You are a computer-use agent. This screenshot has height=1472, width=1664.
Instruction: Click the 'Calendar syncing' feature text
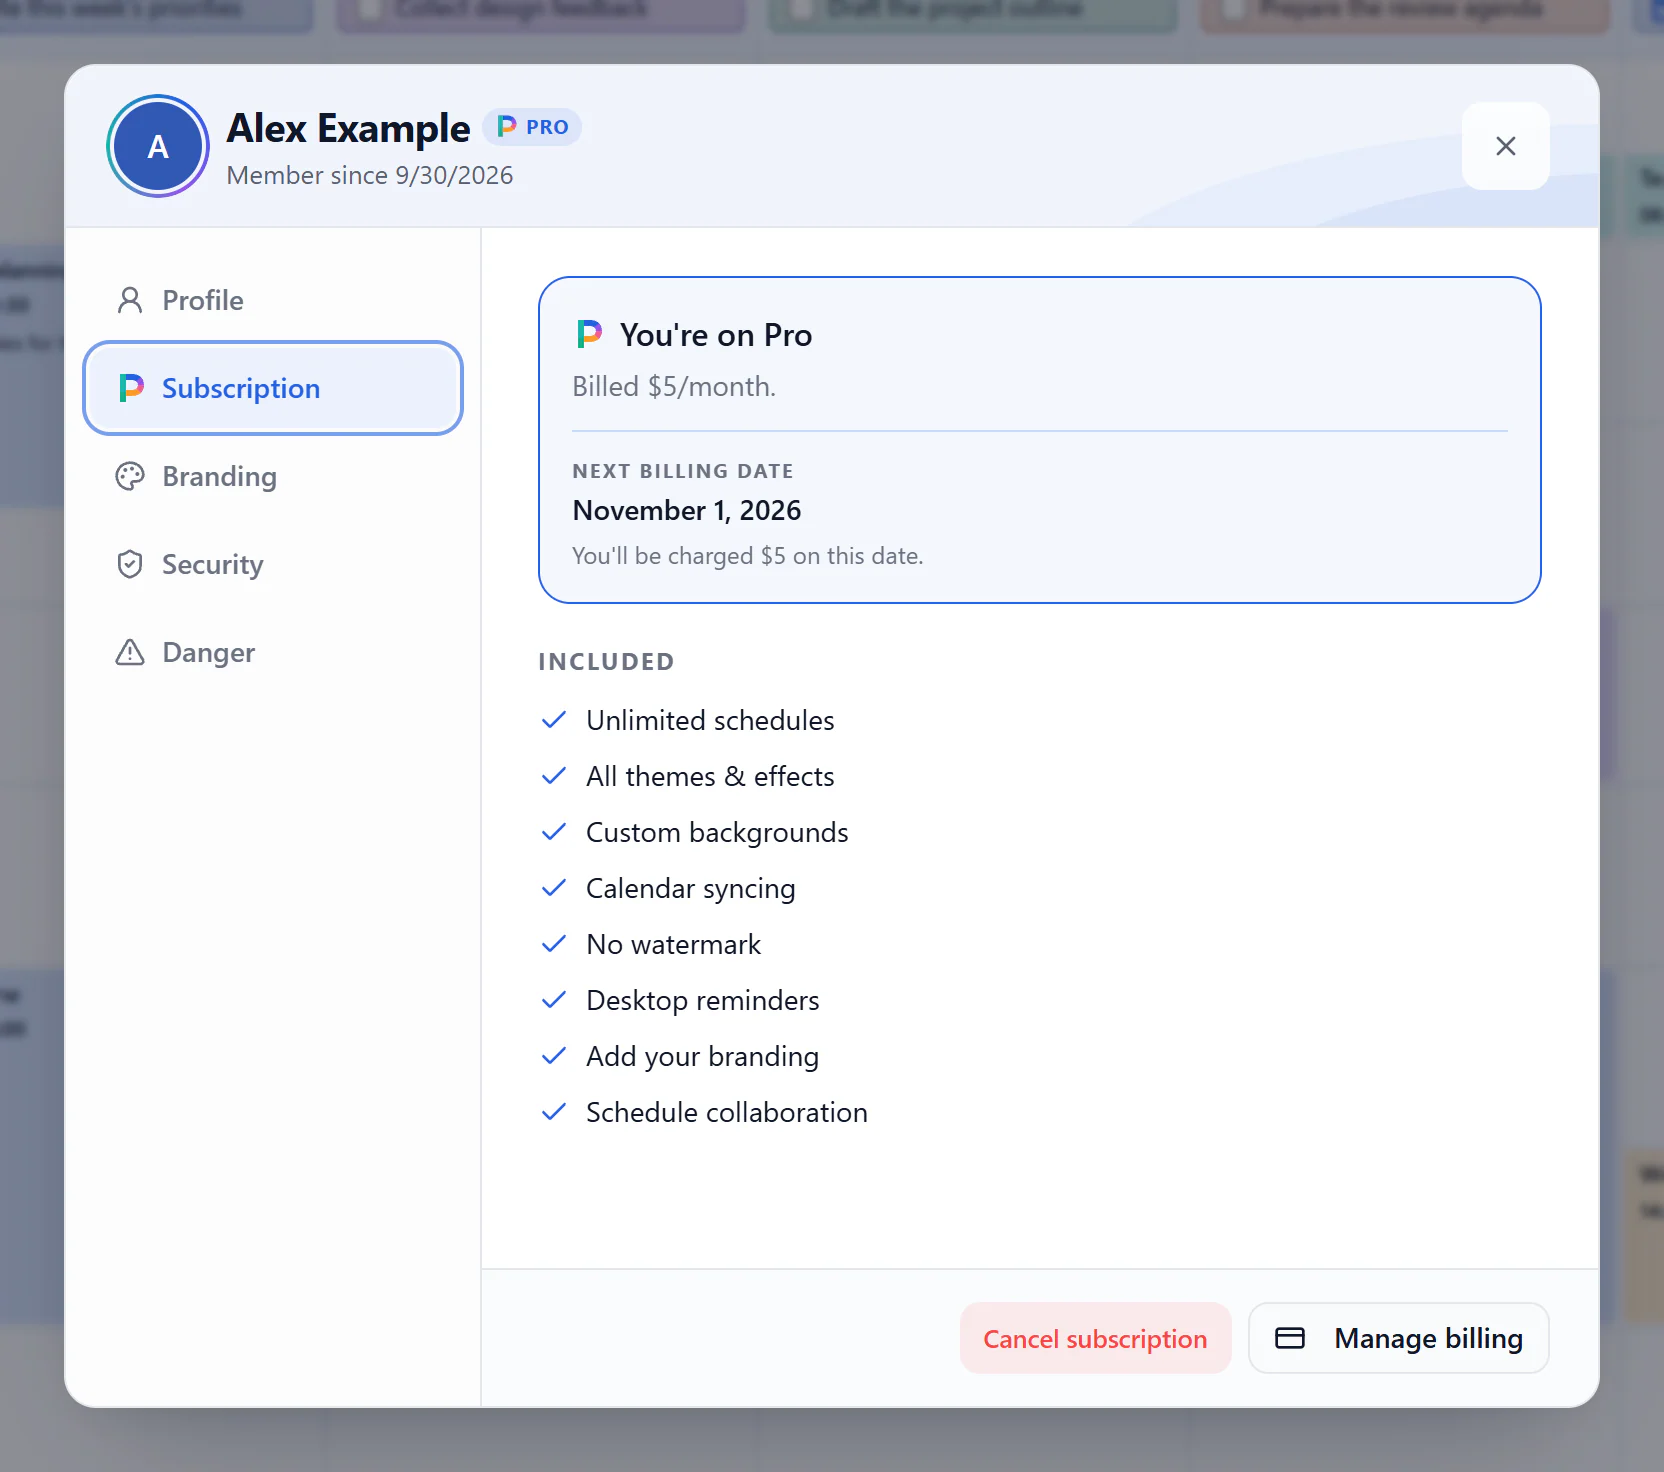click(x=691, y=888)
